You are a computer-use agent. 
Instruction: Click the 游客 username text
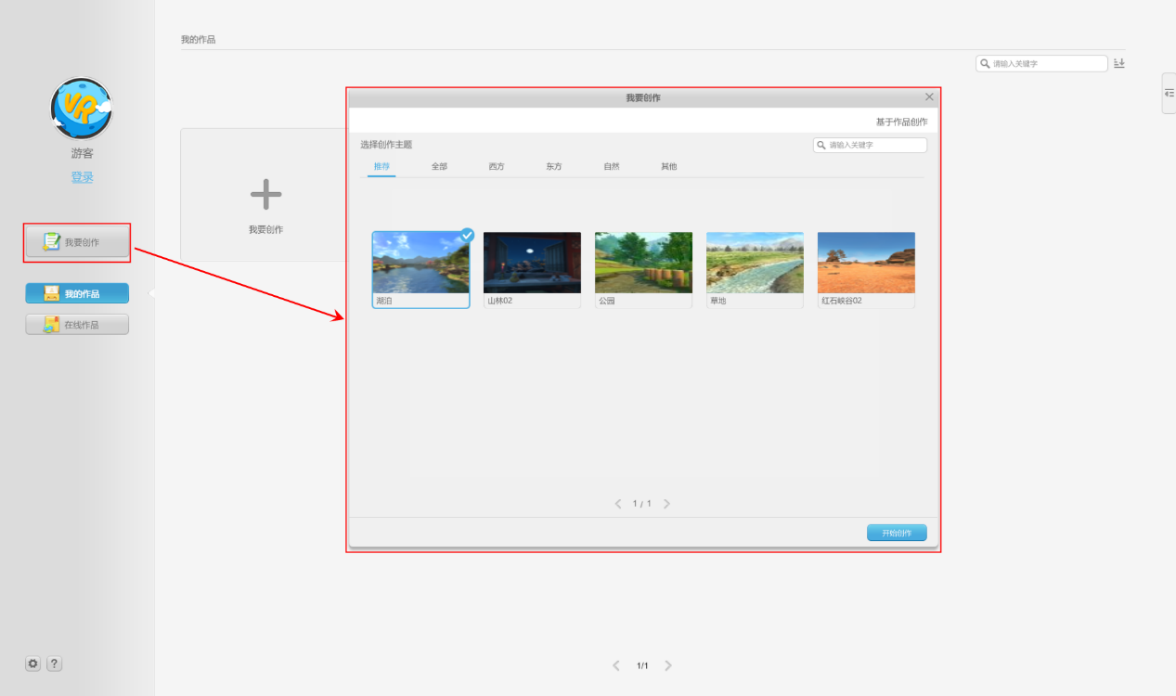pos(82,153)
